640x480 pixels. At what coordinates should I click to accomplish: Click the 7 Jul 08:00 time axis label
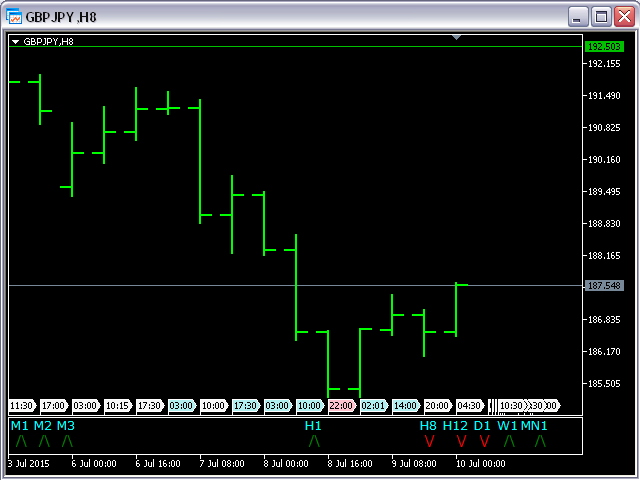click(222, 464)
